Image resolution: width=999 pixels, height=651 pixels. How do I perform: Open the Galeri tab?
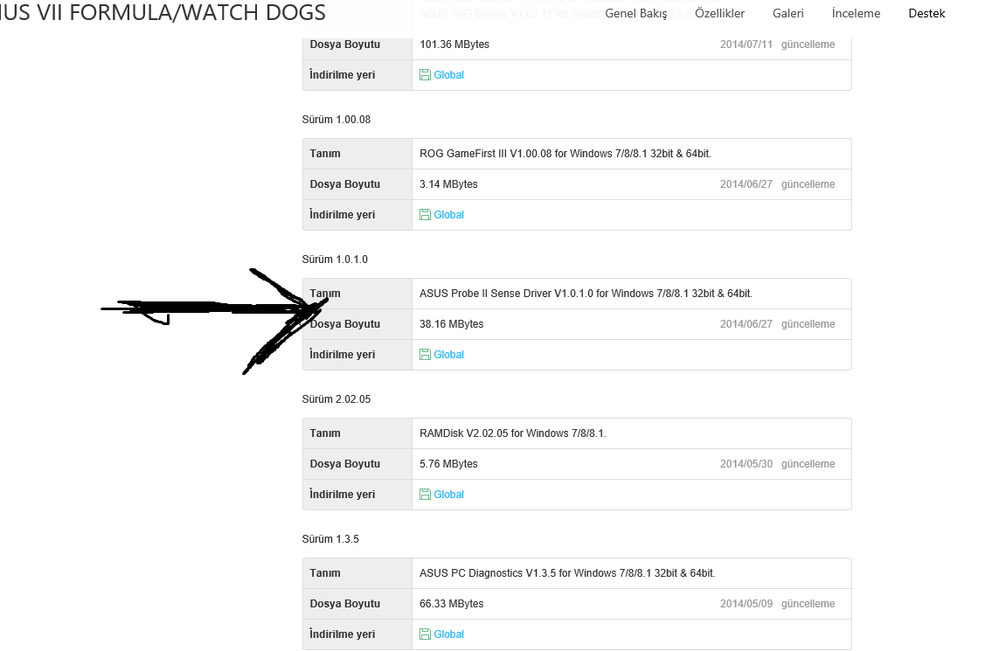pyautogui.click(x=788, y=13)
